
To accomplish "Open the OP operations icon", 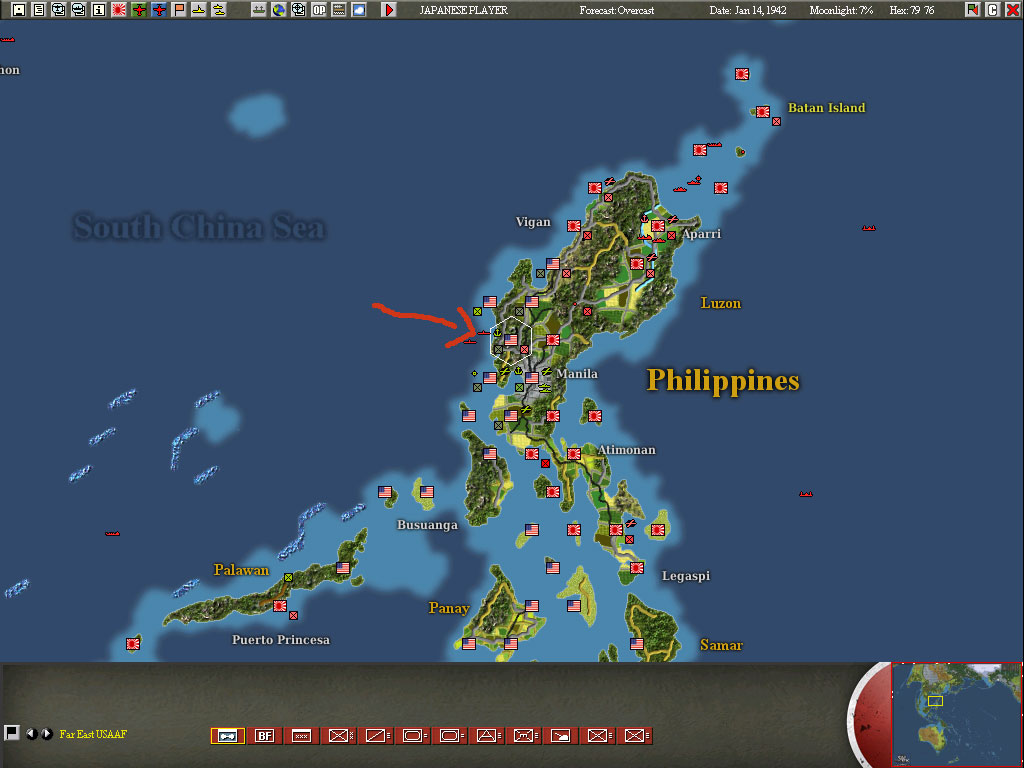I will (319, 10).
